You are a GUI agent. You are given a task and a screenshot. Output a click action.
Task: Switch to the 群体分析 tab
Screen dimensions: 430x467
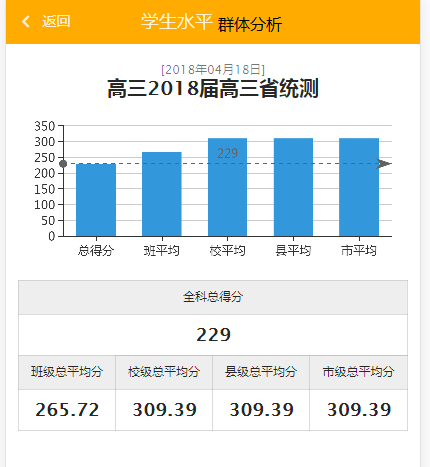[250, 25]
